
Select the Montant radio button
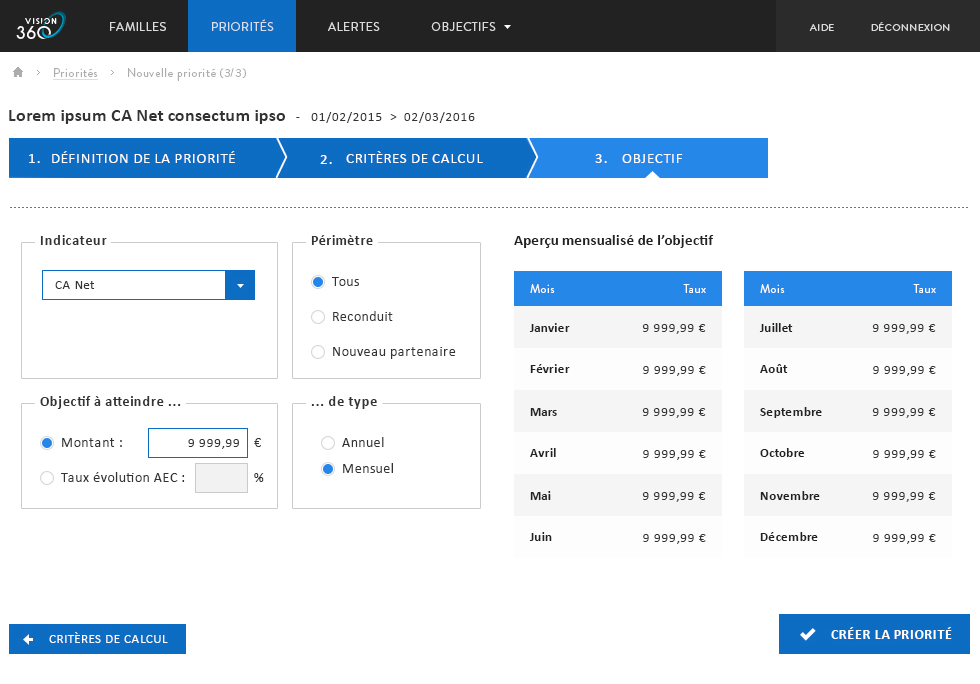(x=47, y=443)
